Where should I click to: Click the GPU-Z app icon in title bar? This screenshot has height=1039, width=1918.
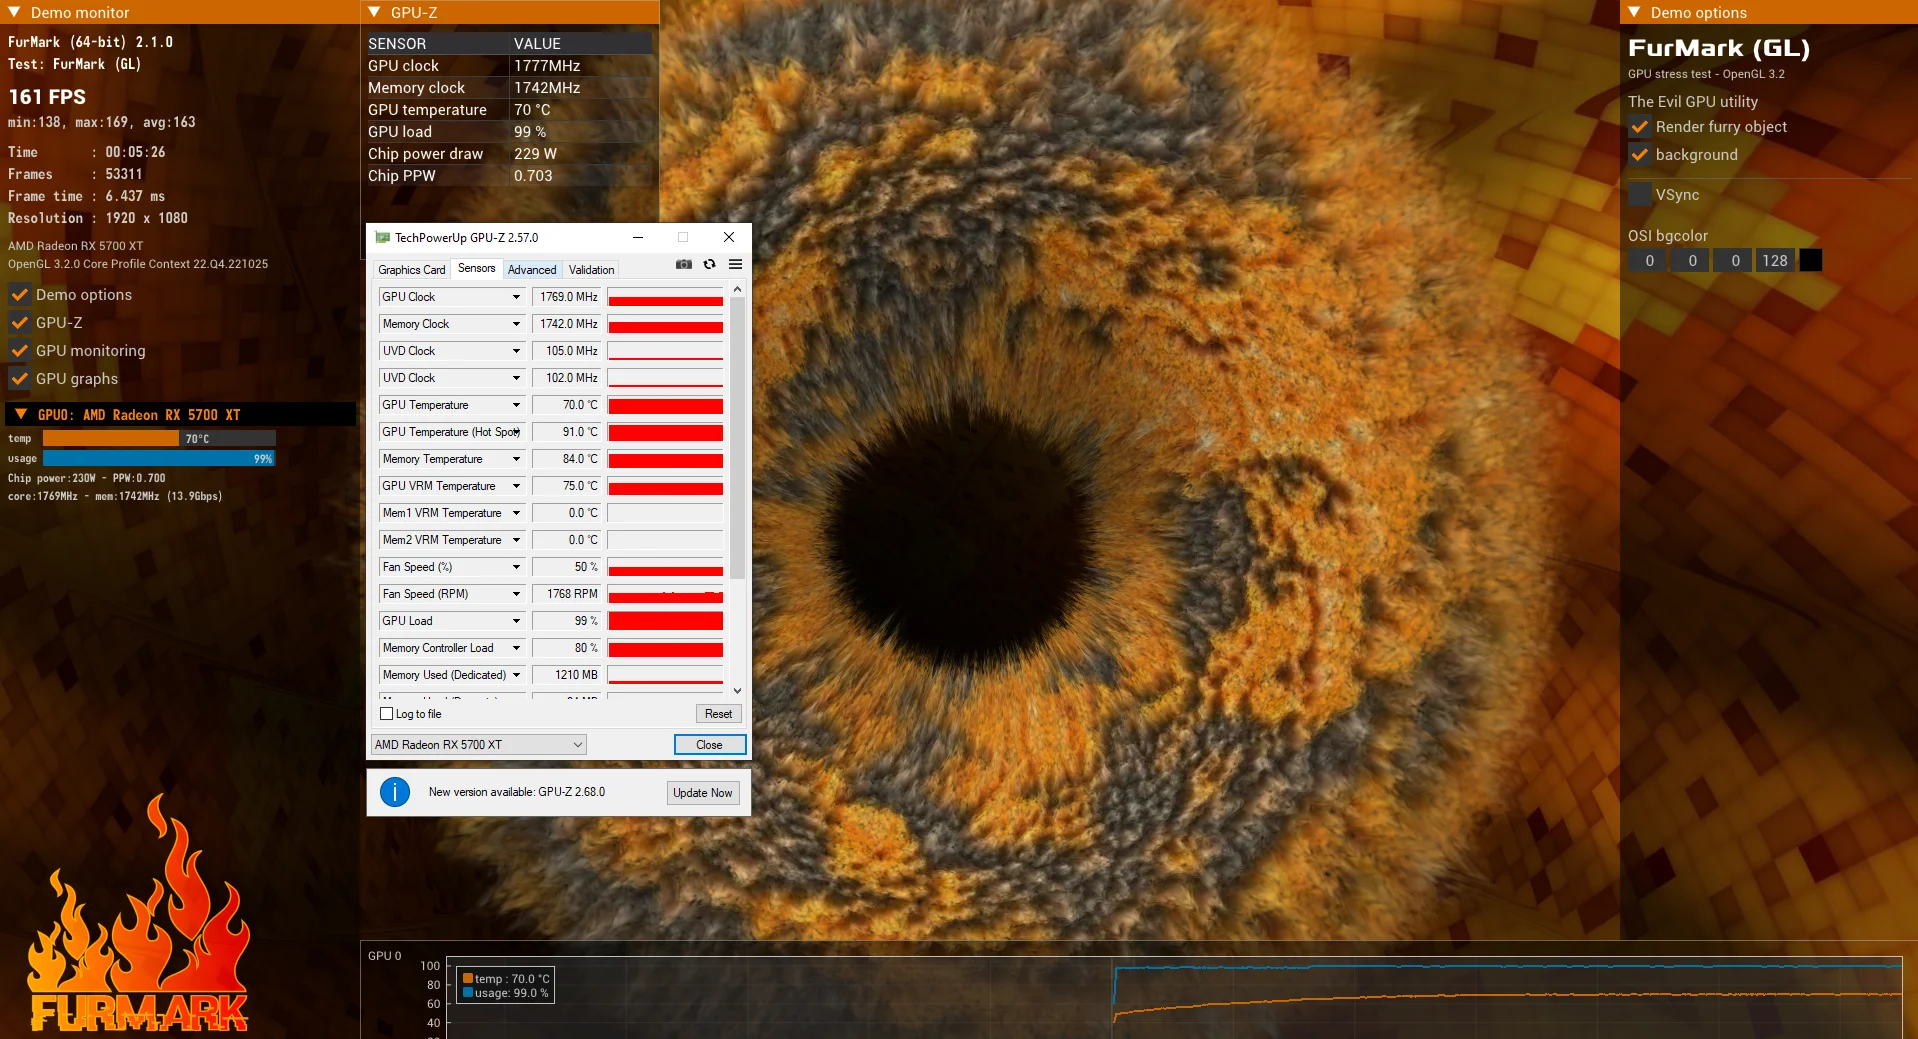coord(382,238)
